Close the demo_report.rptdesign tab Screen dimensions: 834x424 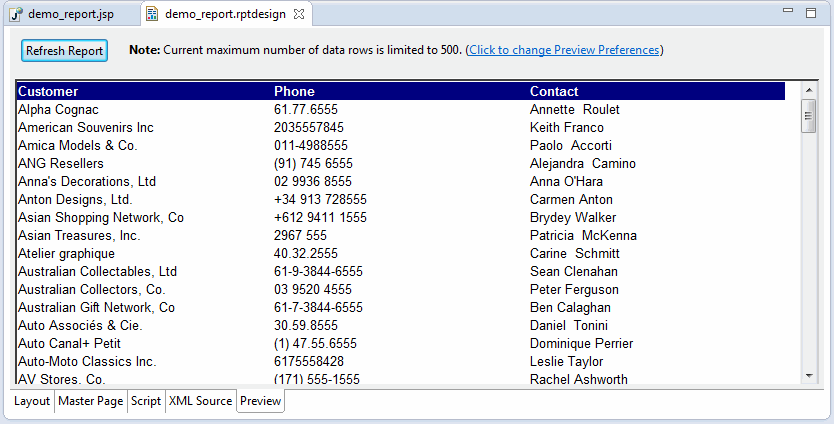pos(299,14)
